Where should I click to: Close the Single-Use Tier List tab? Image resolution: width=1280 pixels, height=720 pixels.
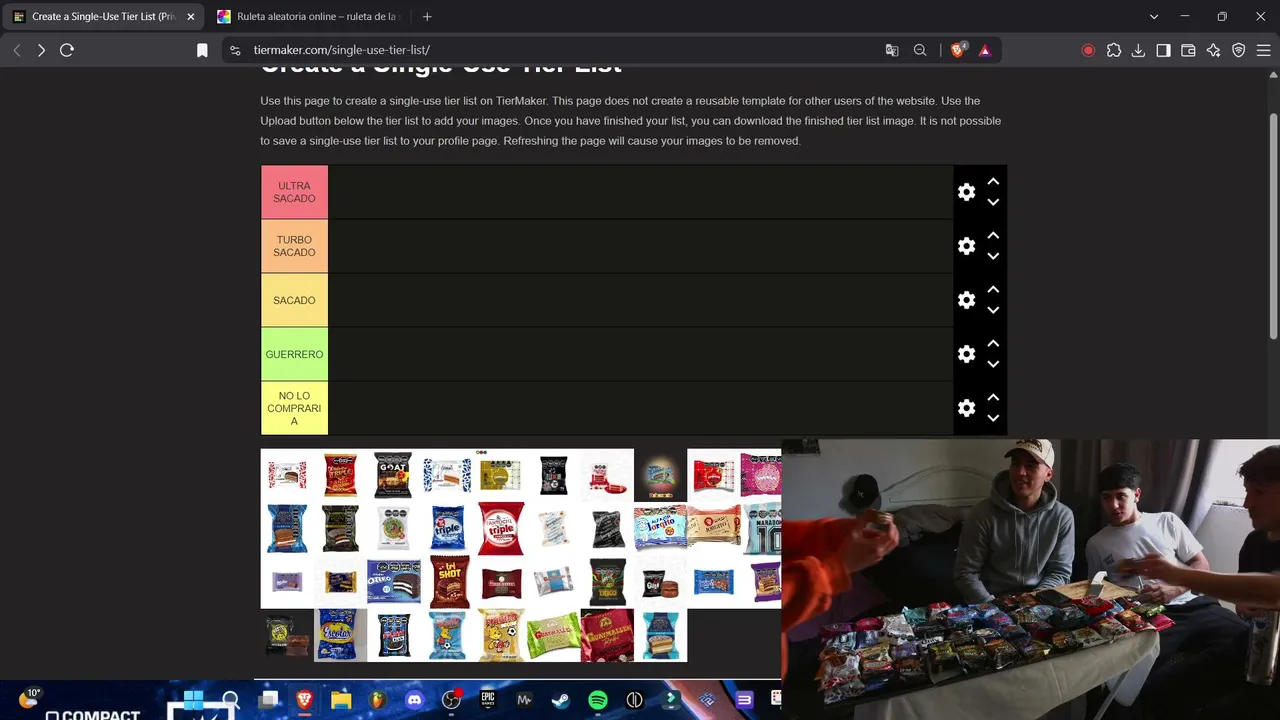pos(191,16)
